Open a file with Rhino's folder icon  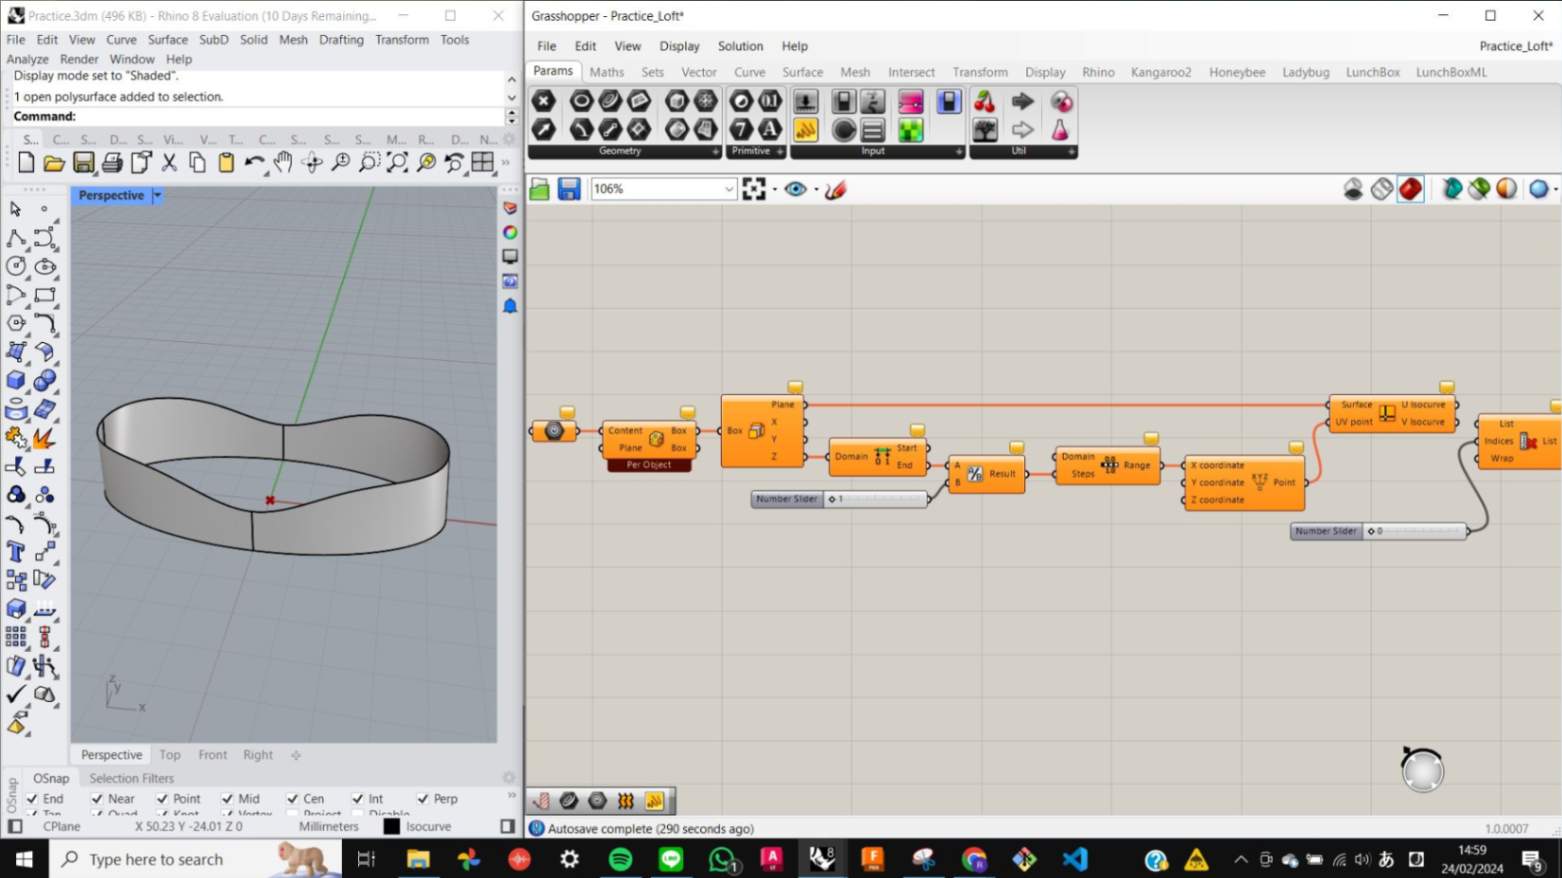coord(54,162)
